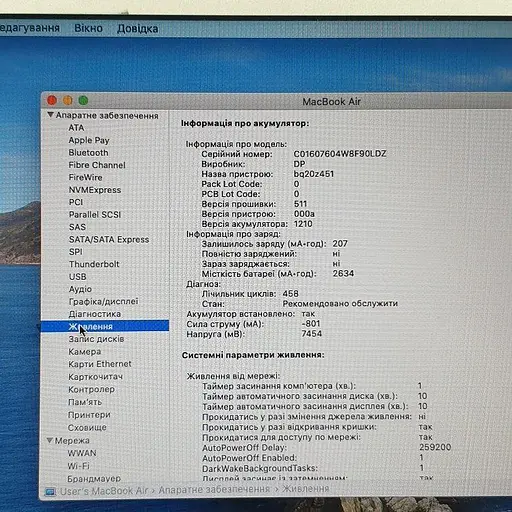512x512 pixels.
Task: Click battery capacity value 2634
Action: point(343,273)
